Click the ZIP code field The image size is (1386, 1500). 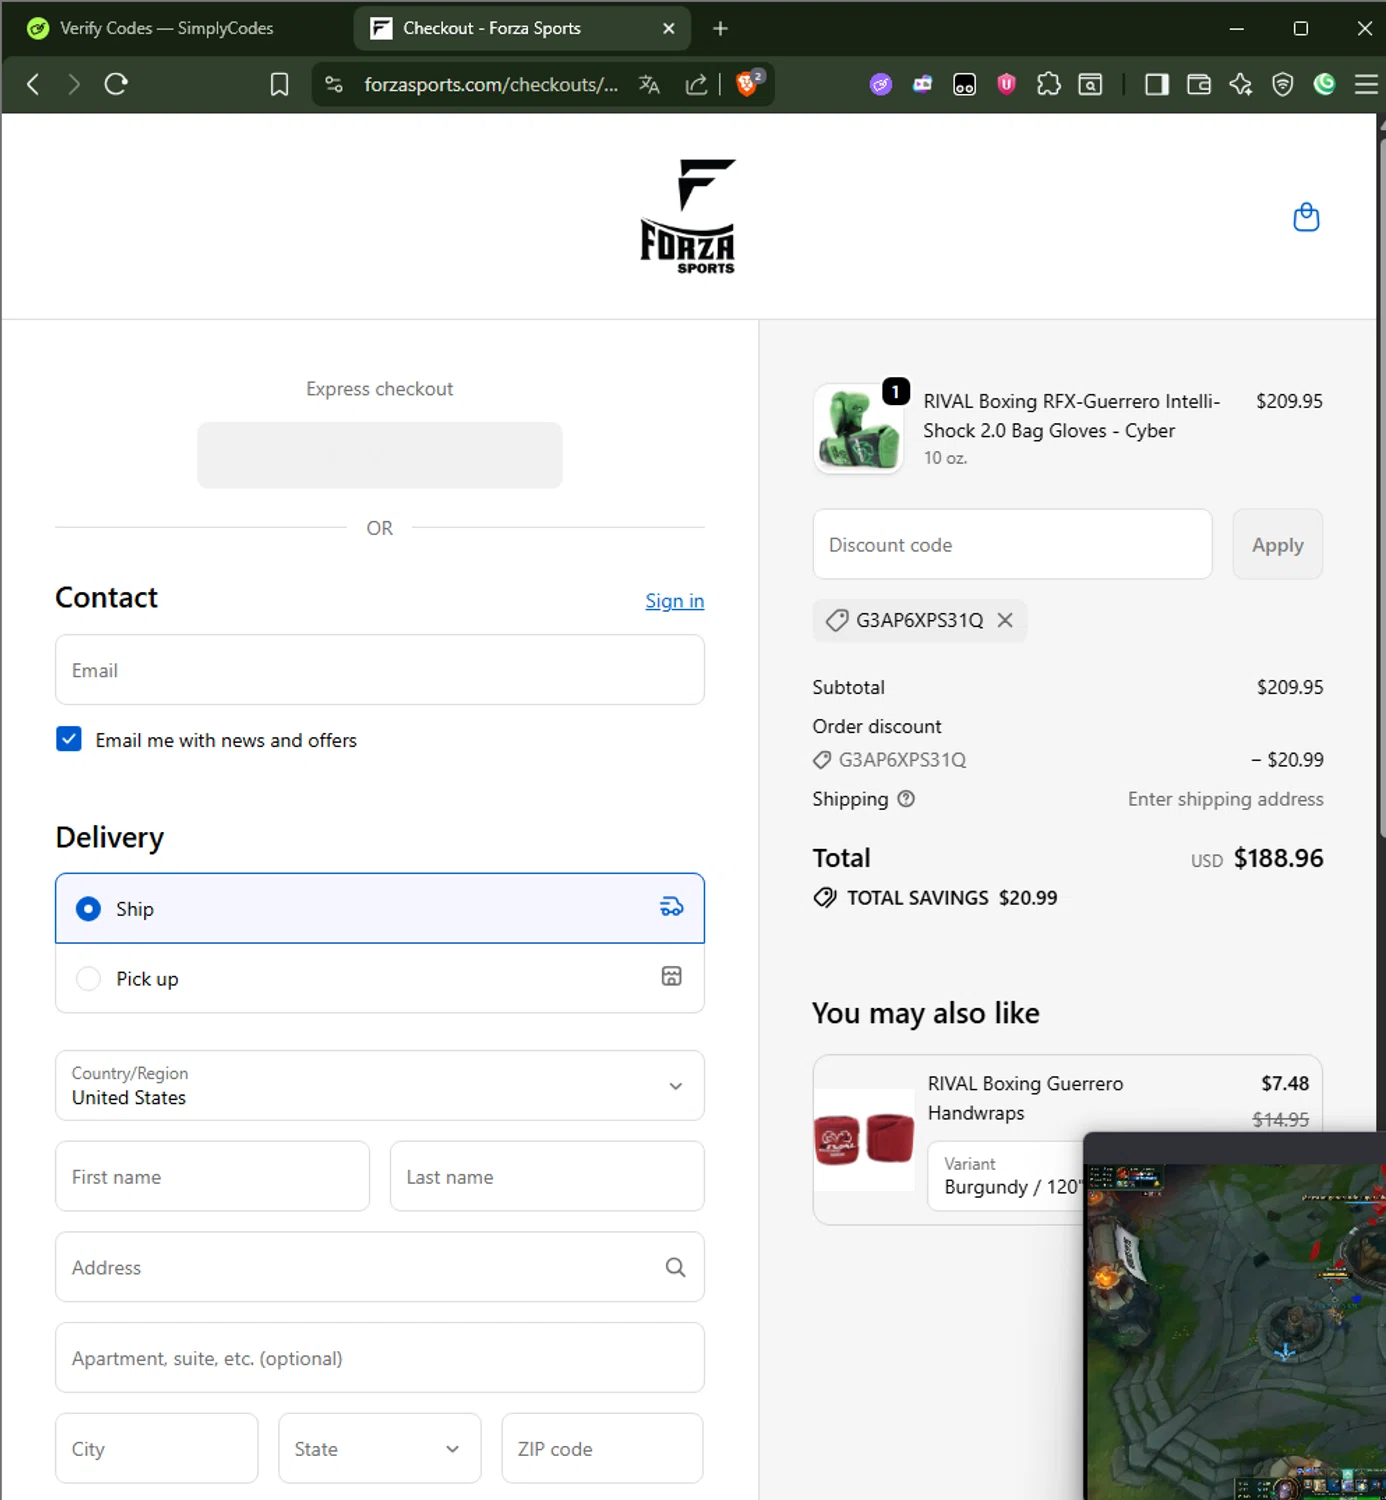[602, 1448]
